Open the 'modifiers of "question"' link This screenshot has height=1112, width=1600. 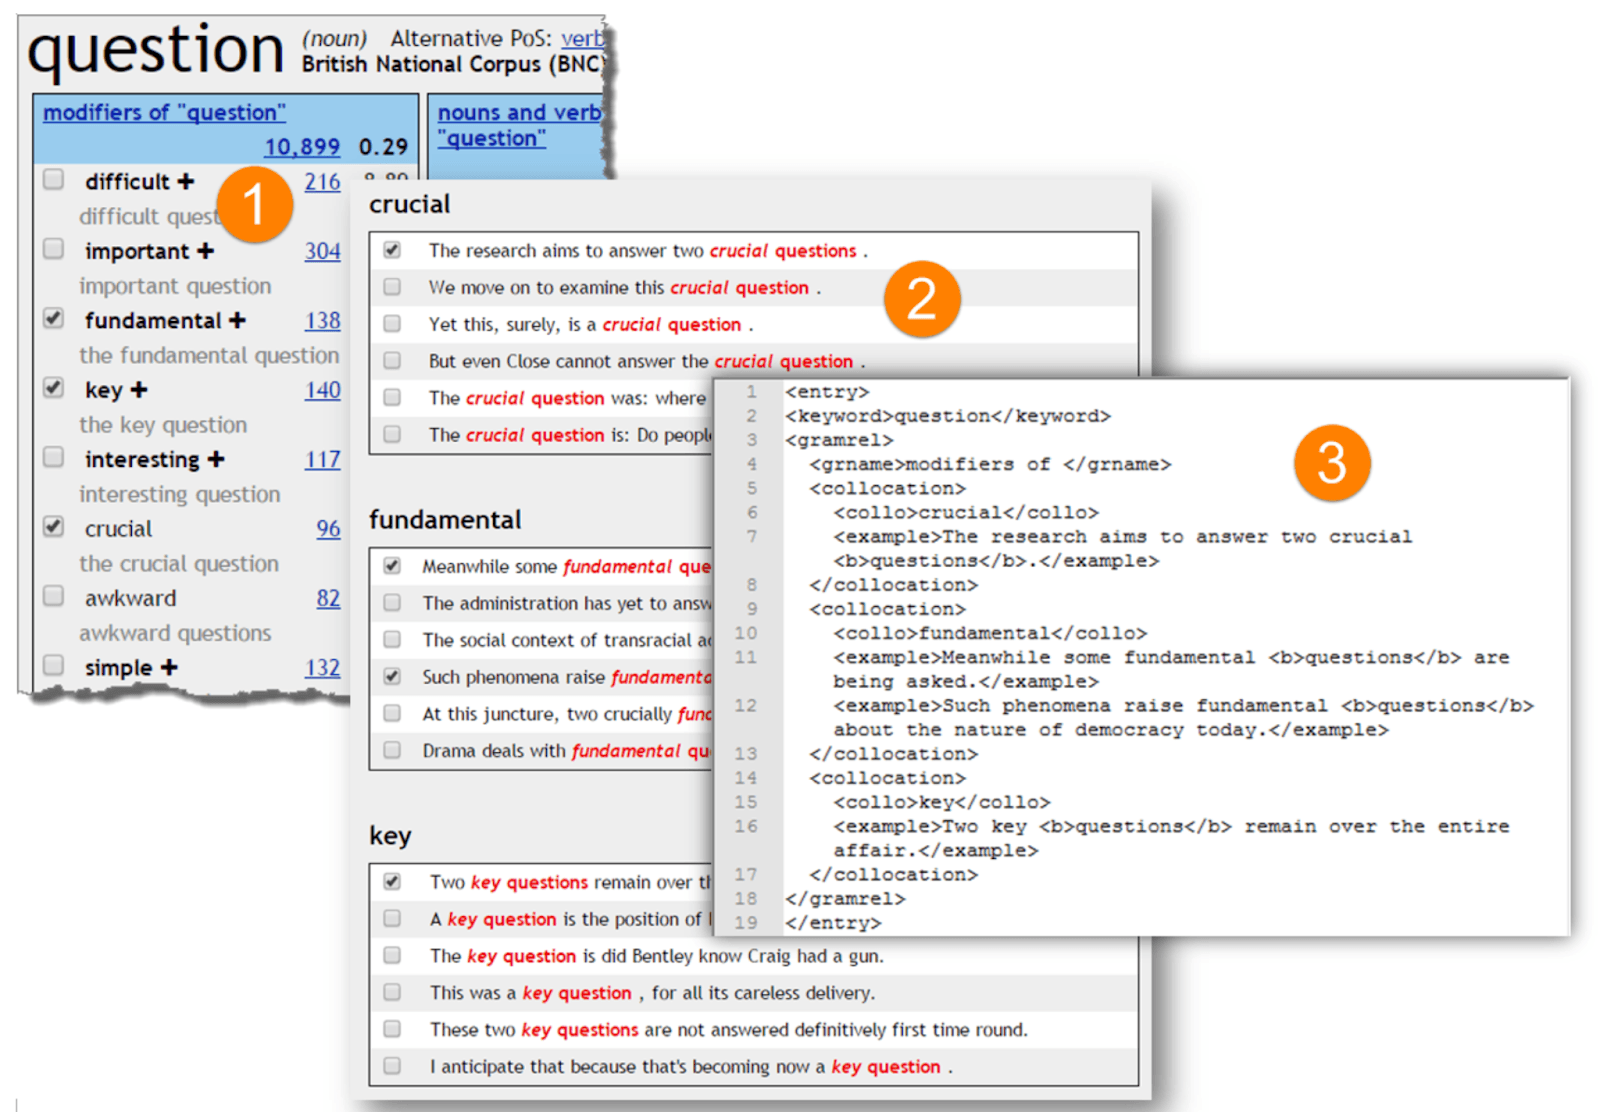click(164, 112)
